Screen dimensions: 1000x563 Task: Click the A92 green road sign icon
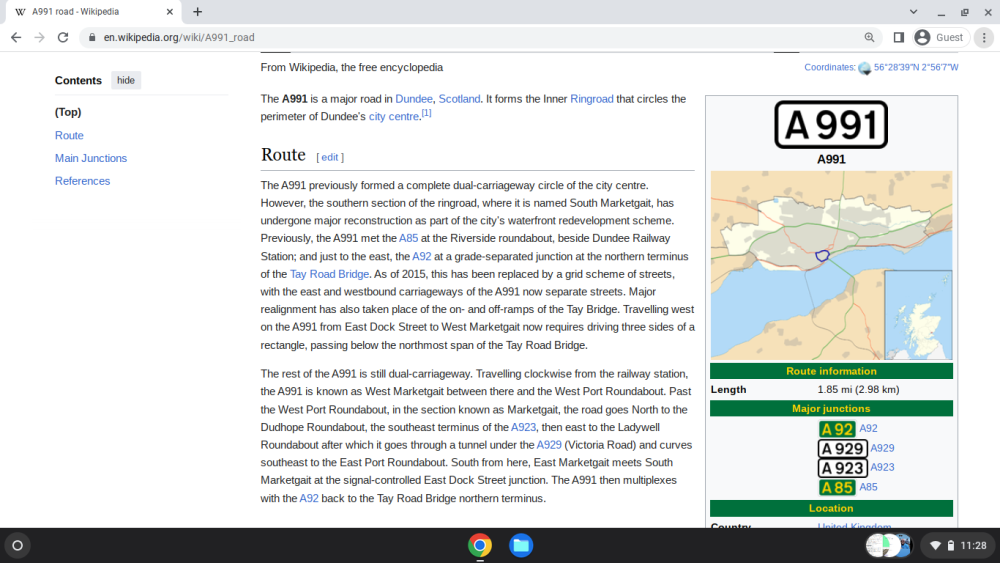coord(837,429)
